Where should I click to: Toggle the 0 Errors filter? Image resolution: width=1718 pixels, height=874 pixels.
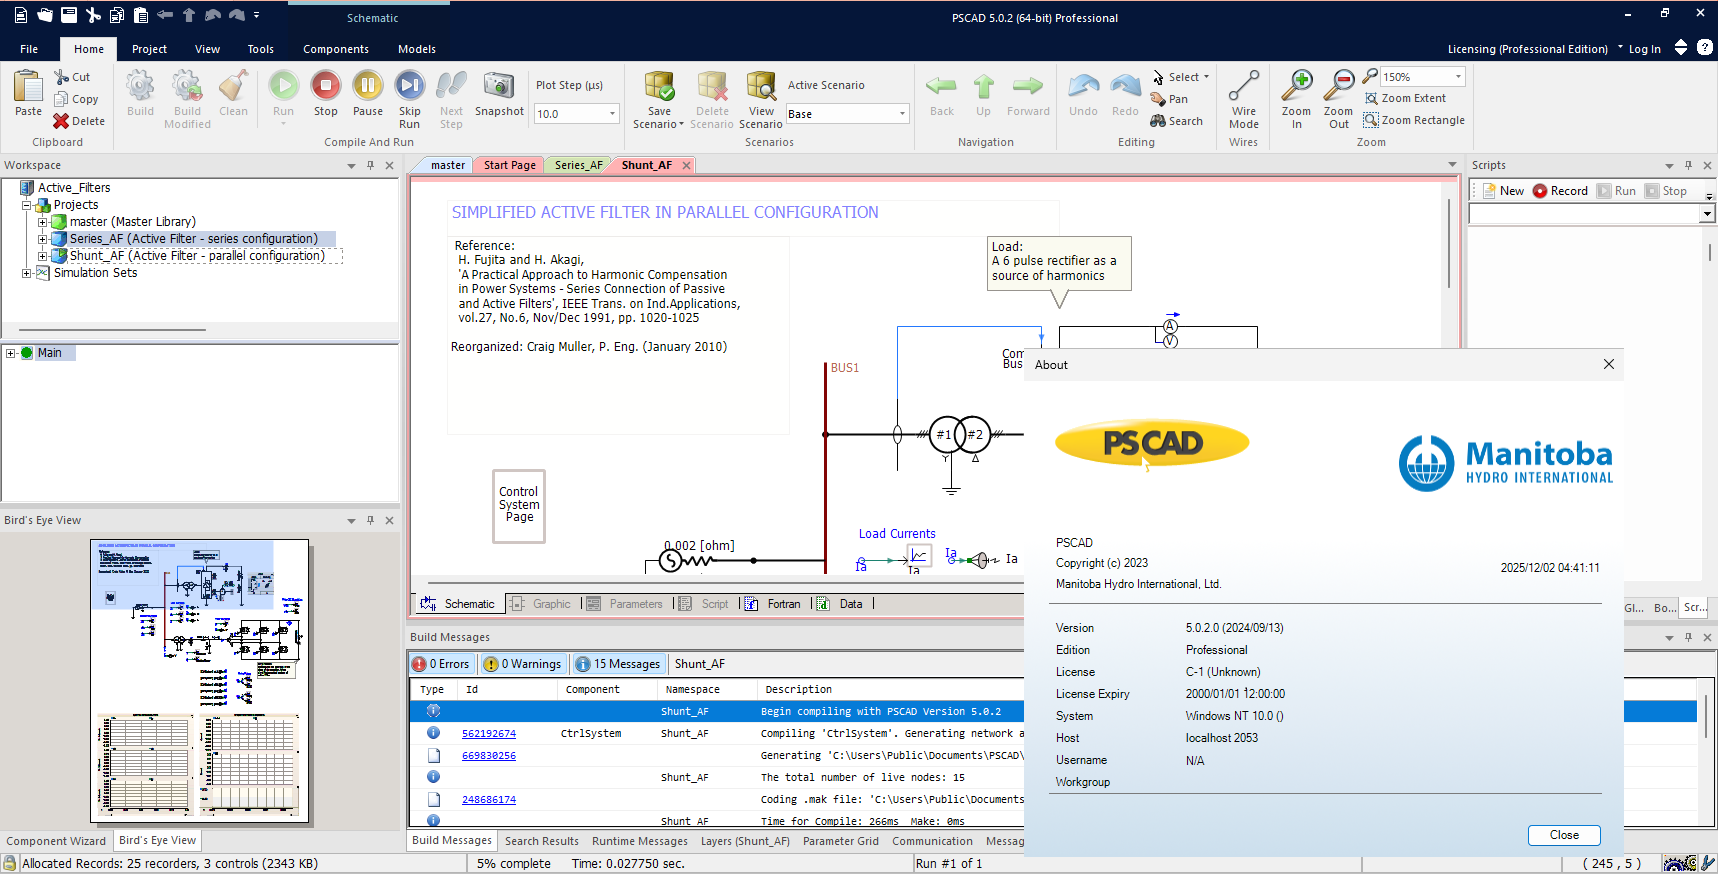tap(441, 664)
